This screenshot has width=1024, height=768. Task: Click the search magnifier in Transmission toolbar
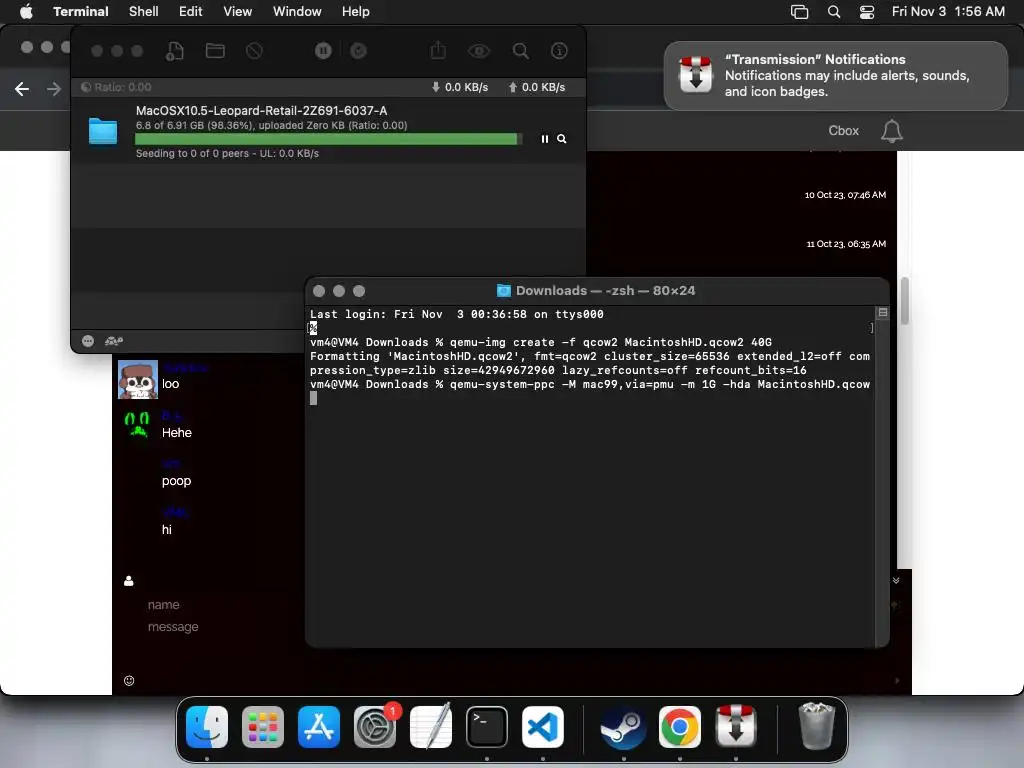[x=520, y=51]
